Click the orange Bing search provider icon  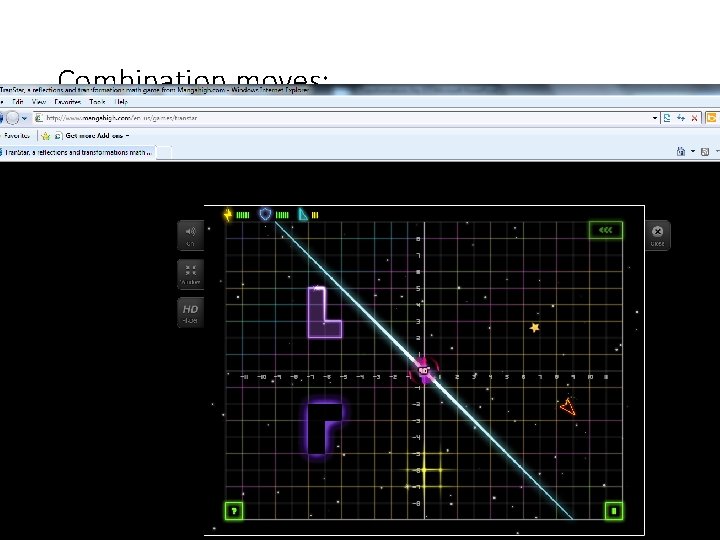tap(712, 118)
